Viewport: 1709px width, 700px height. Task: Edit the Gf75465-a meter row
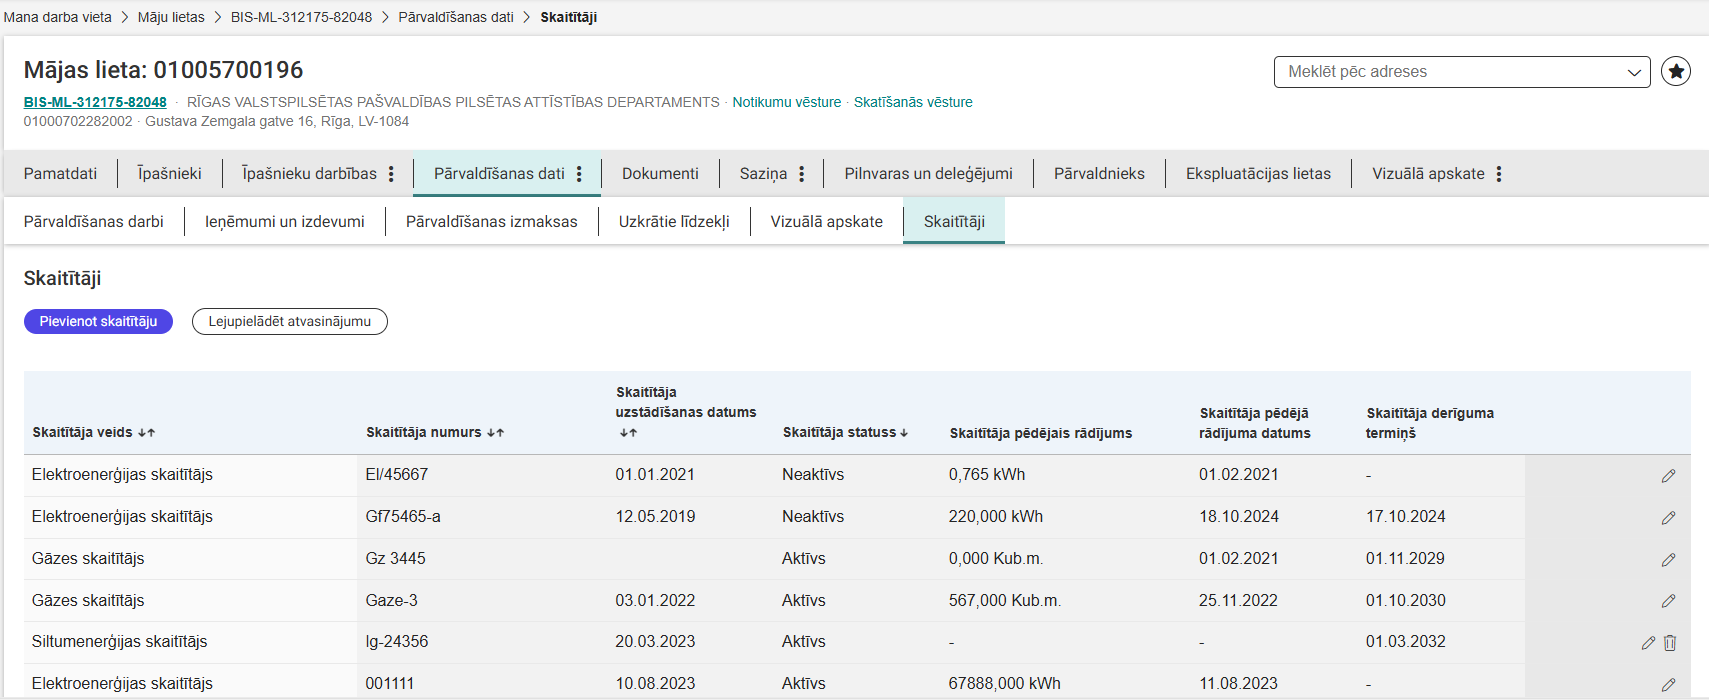[1668, 518]
